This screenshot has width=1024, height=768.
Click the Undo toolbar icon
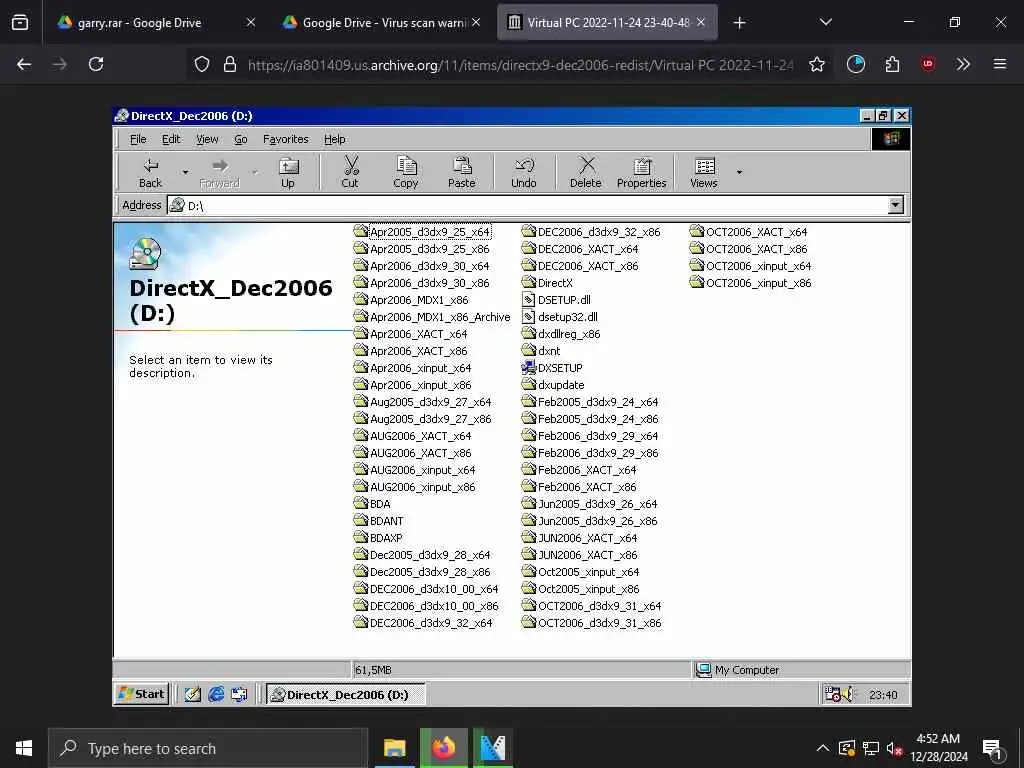[x=524, y=165]
